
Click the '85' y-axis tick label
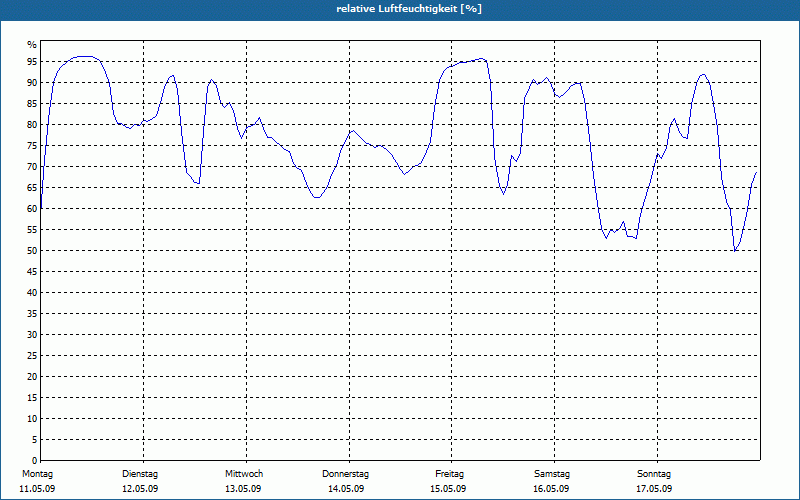[32, 104]
